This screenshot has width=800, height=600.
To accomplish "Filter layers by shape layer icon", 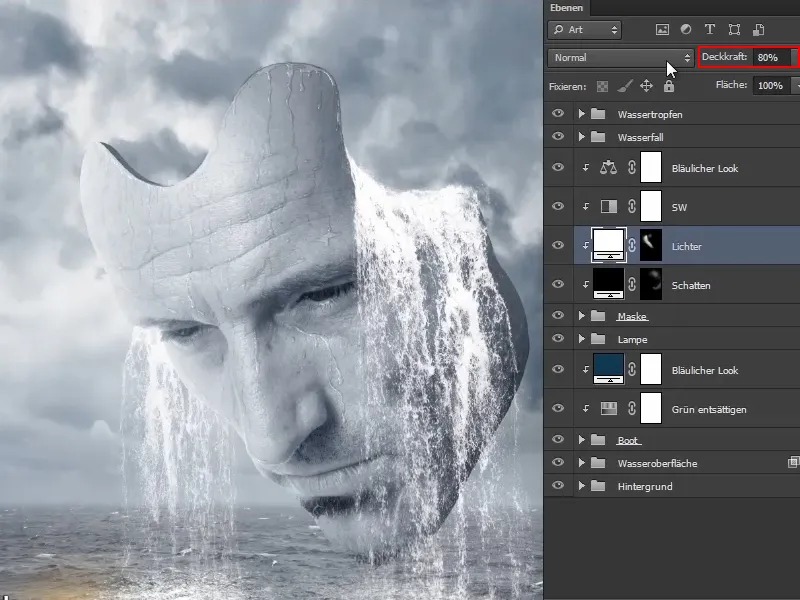I will [734, 30].
